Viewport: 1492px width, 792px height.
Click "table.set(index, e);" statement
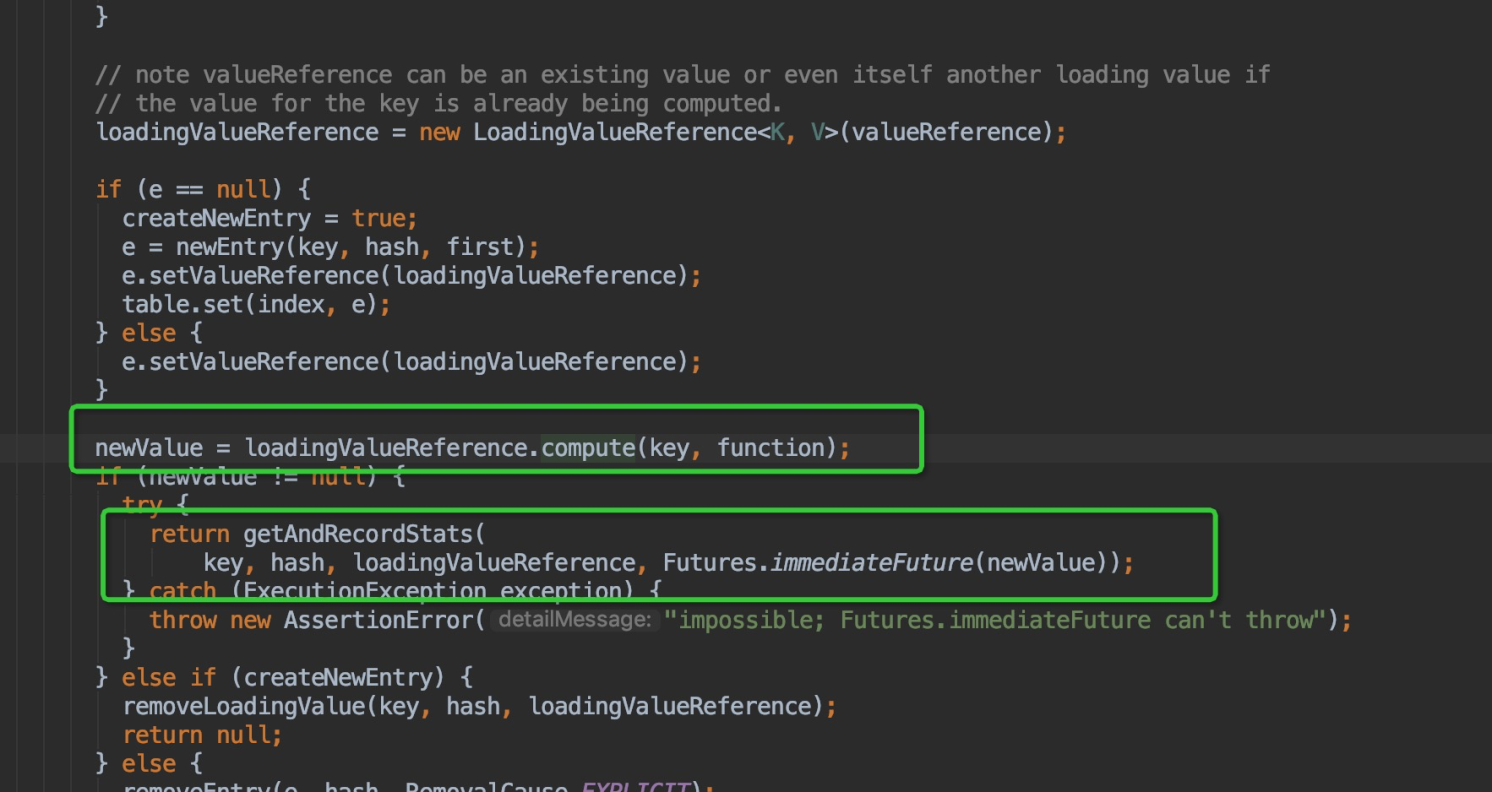point(257,304)
